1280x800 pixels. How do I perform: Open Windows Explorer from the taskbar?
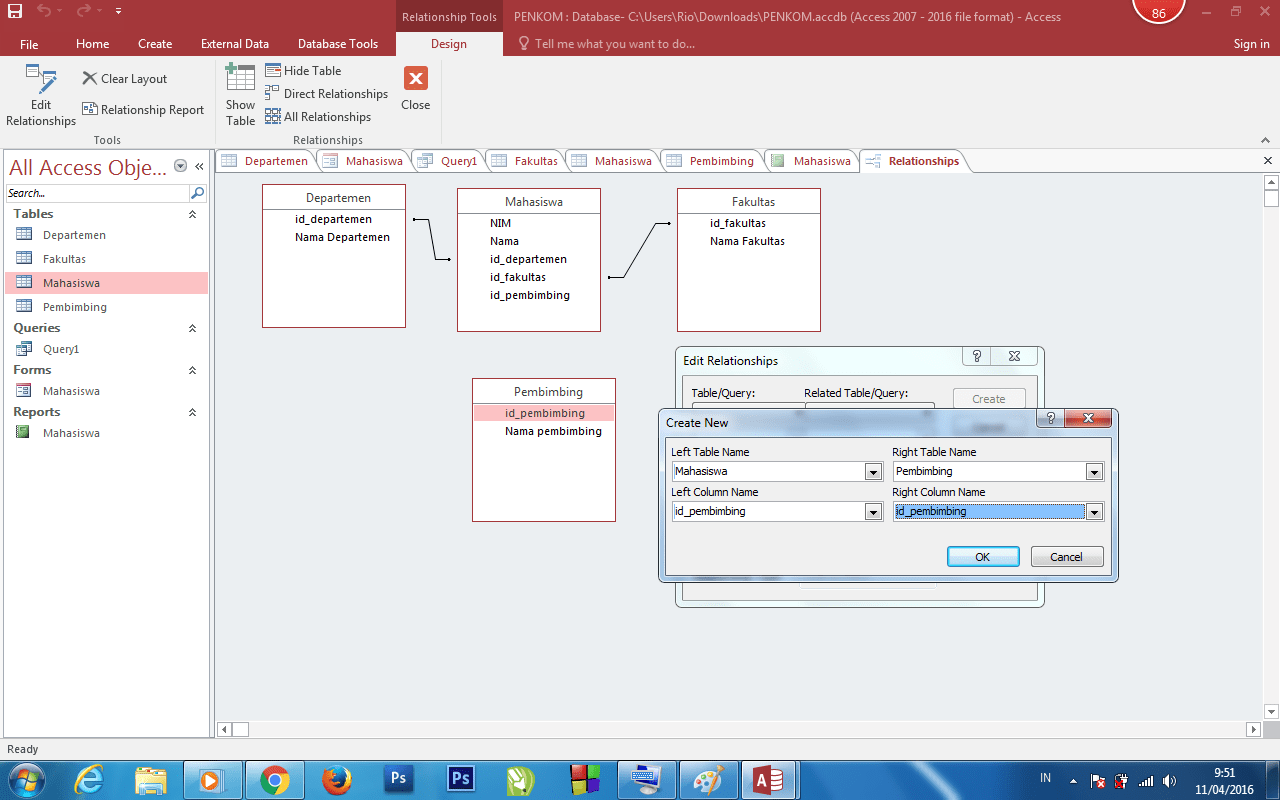click(x=151, y=780)
